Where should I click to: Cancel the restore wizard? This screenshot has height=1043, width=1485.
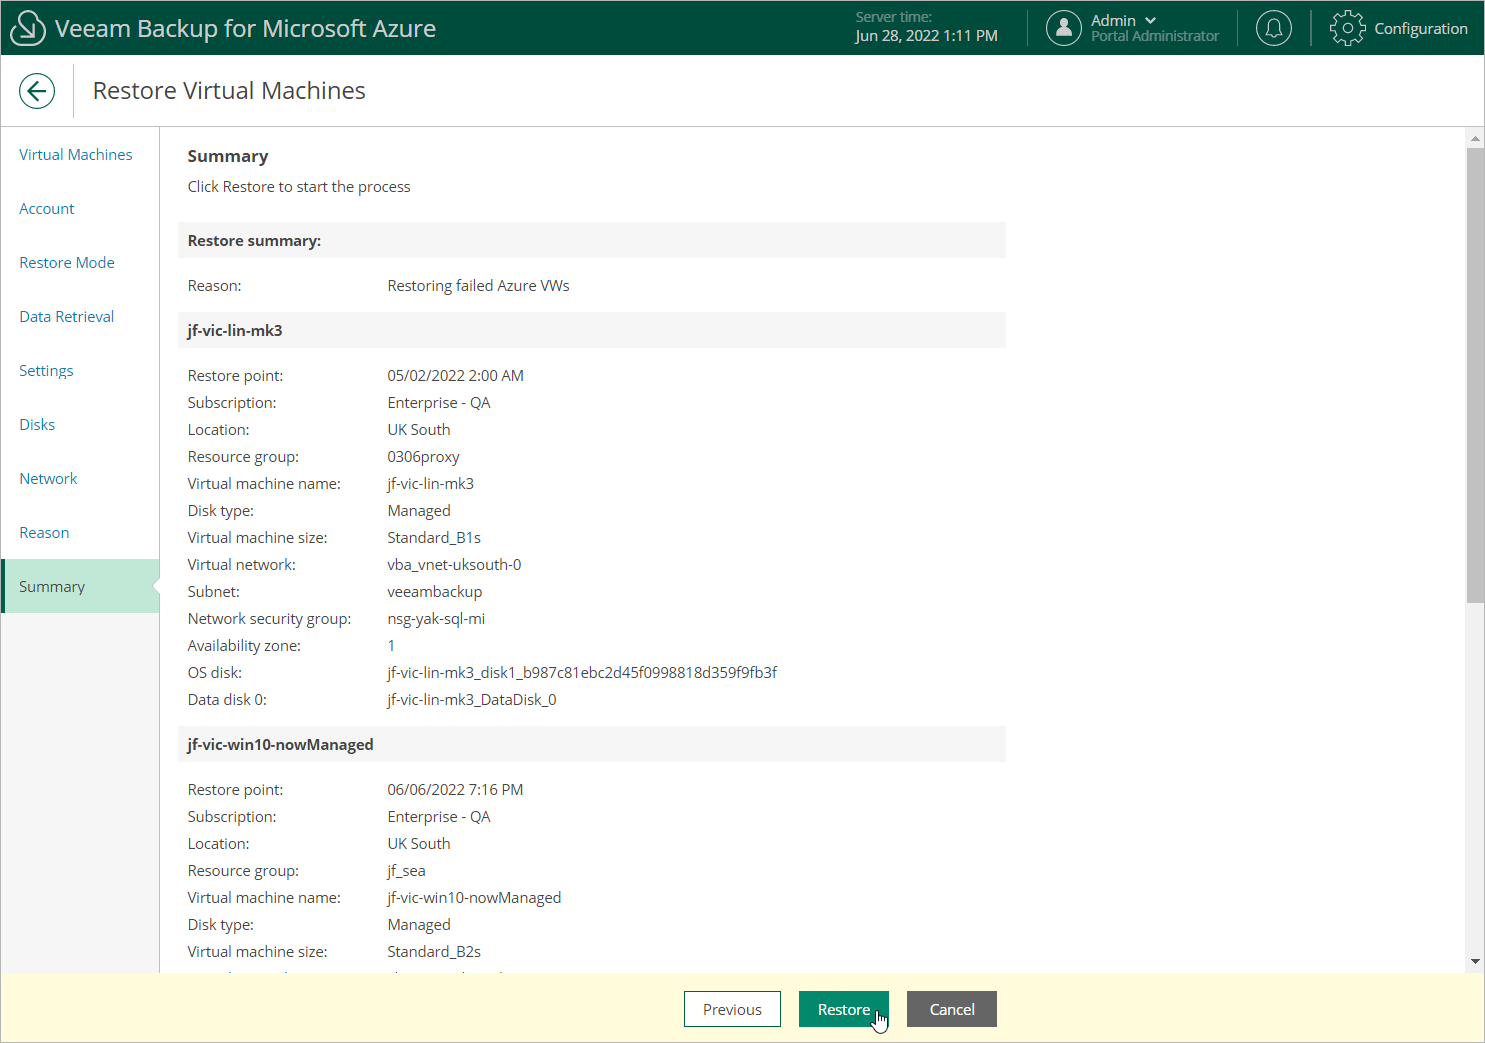952,1009
